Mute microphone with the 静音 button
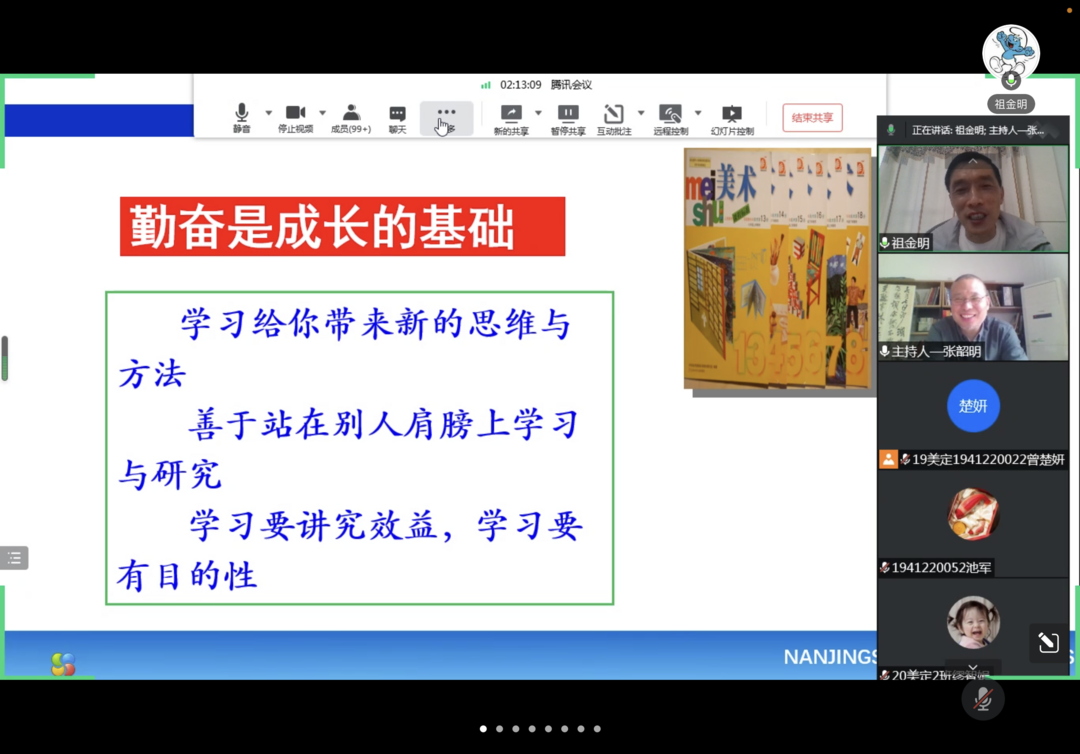This screenshot has height=754, width=1080. tap(241, 117)
